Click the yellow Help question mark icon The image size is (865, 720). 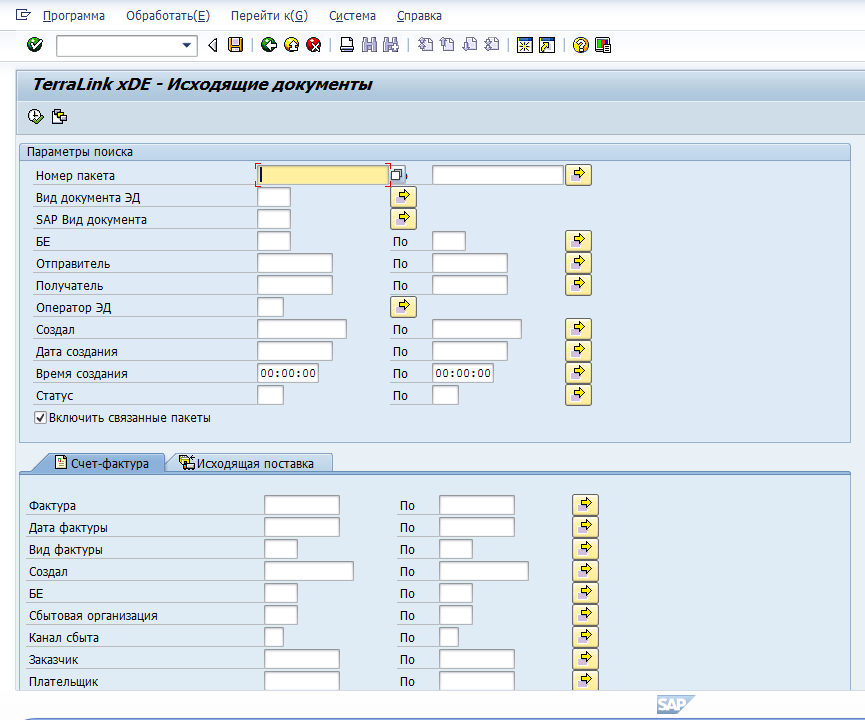point(580,45)
